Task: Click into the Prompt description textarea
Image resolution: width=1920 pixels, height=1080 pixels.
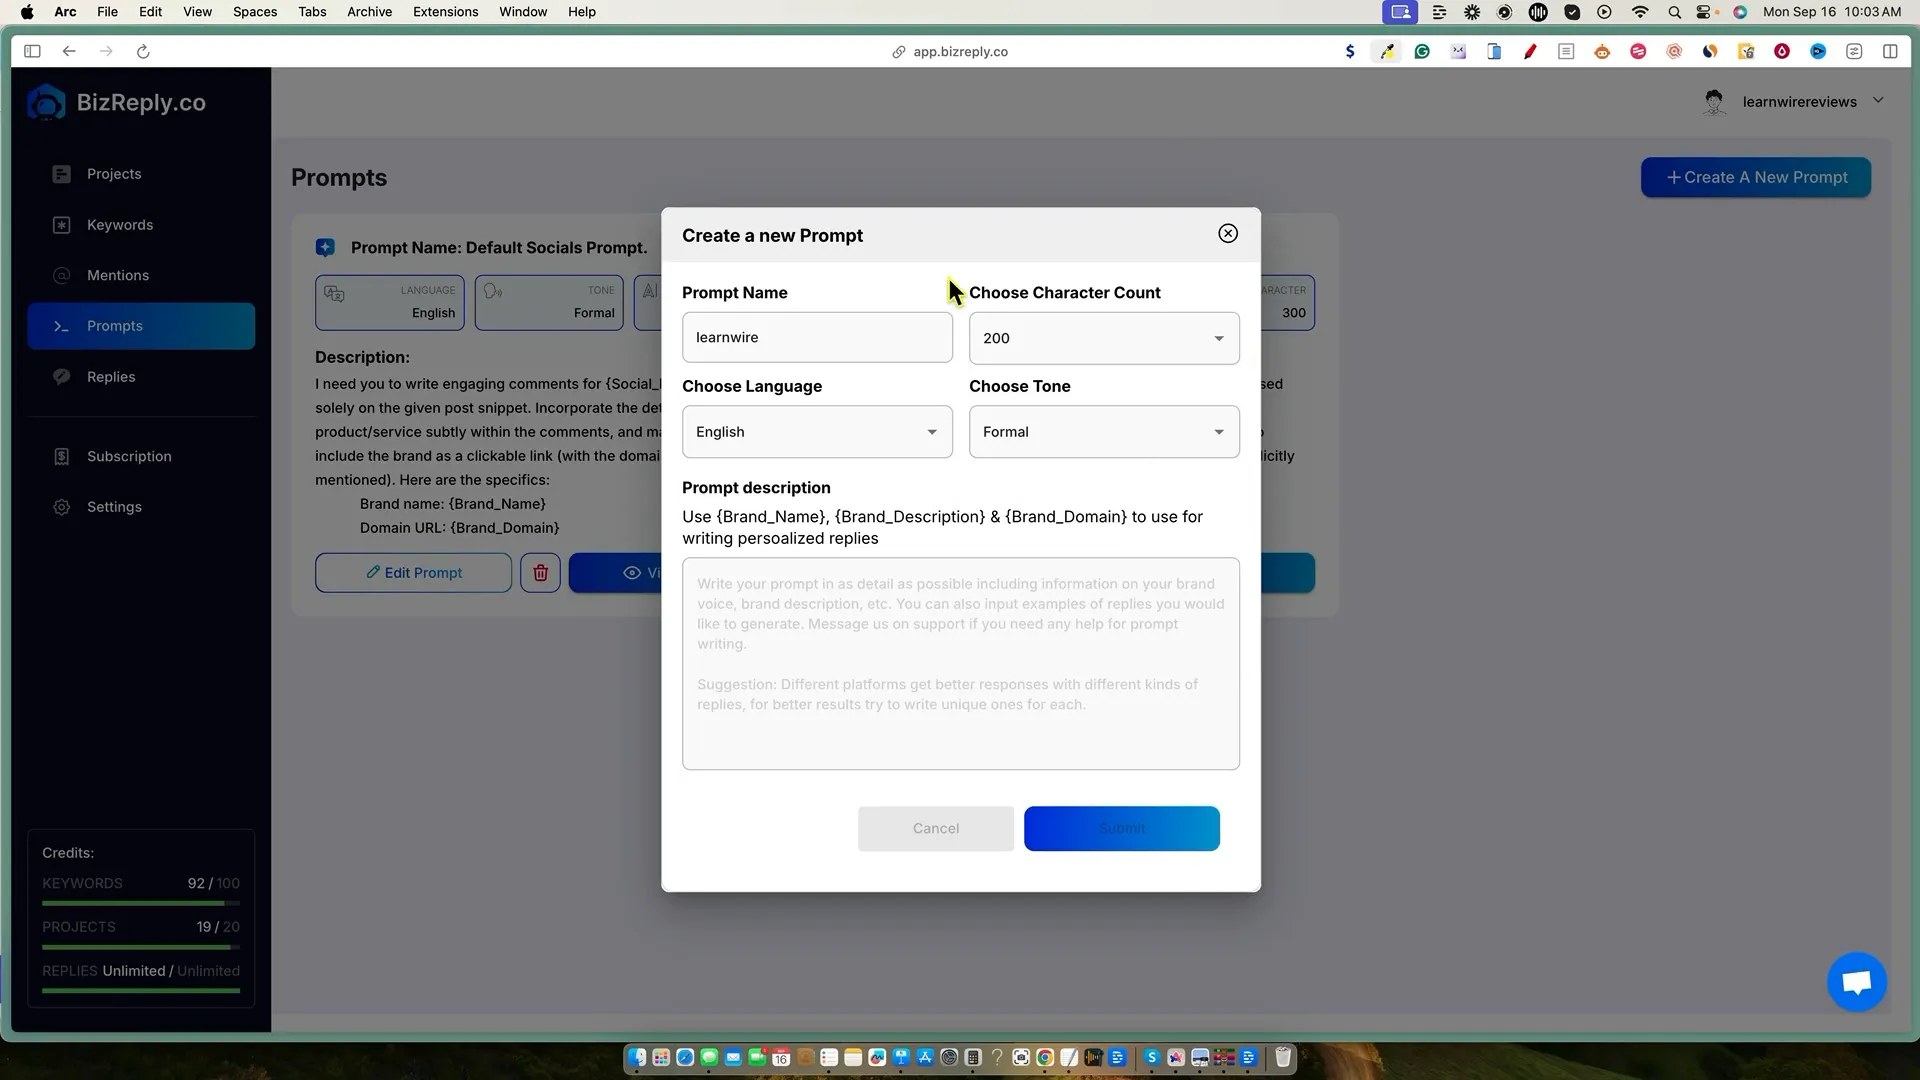Action: [960, 664]
